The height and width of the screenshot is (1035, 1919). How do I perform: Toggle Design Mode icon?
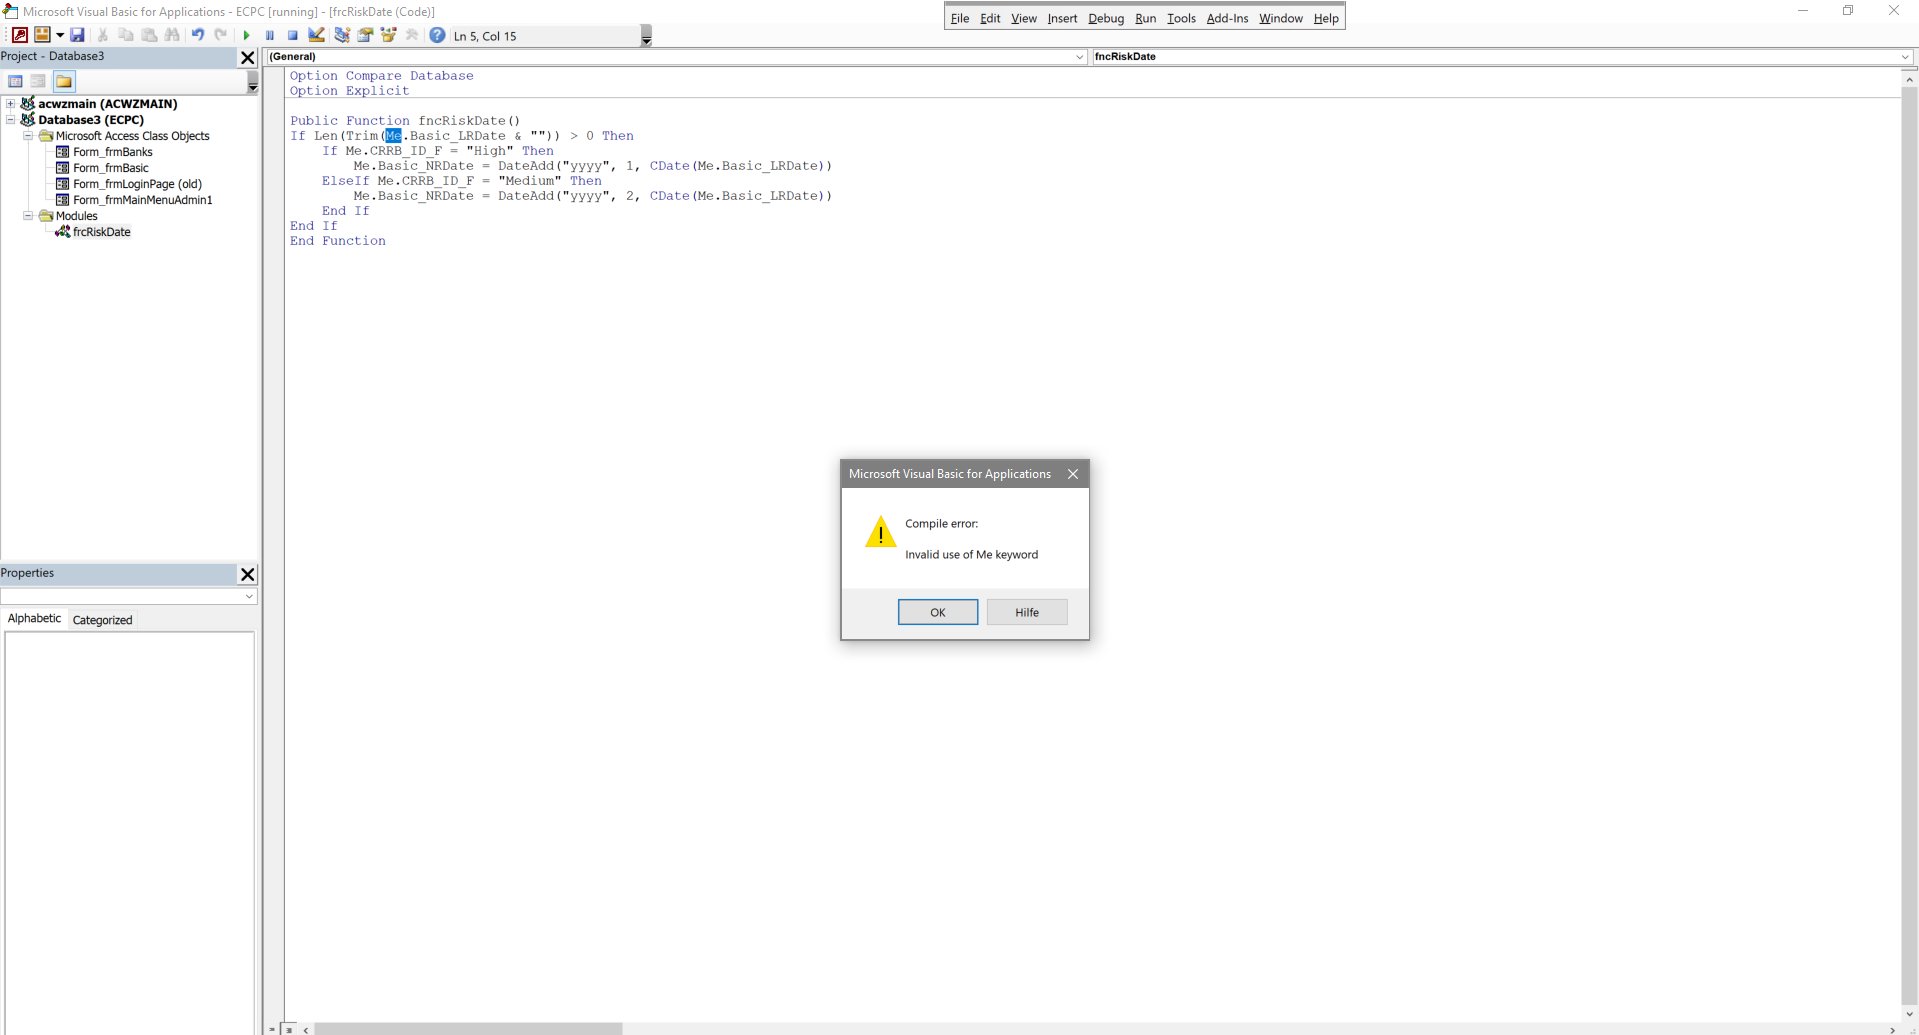click(317, 35)
